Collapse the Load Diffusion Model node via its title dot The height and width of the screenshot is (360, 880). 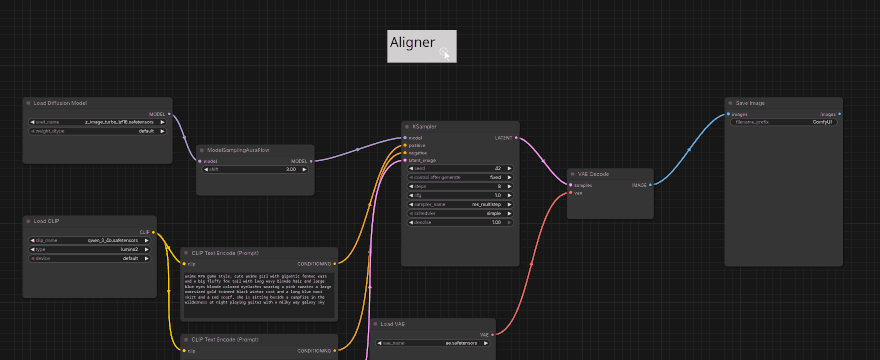tap(28, 103)
